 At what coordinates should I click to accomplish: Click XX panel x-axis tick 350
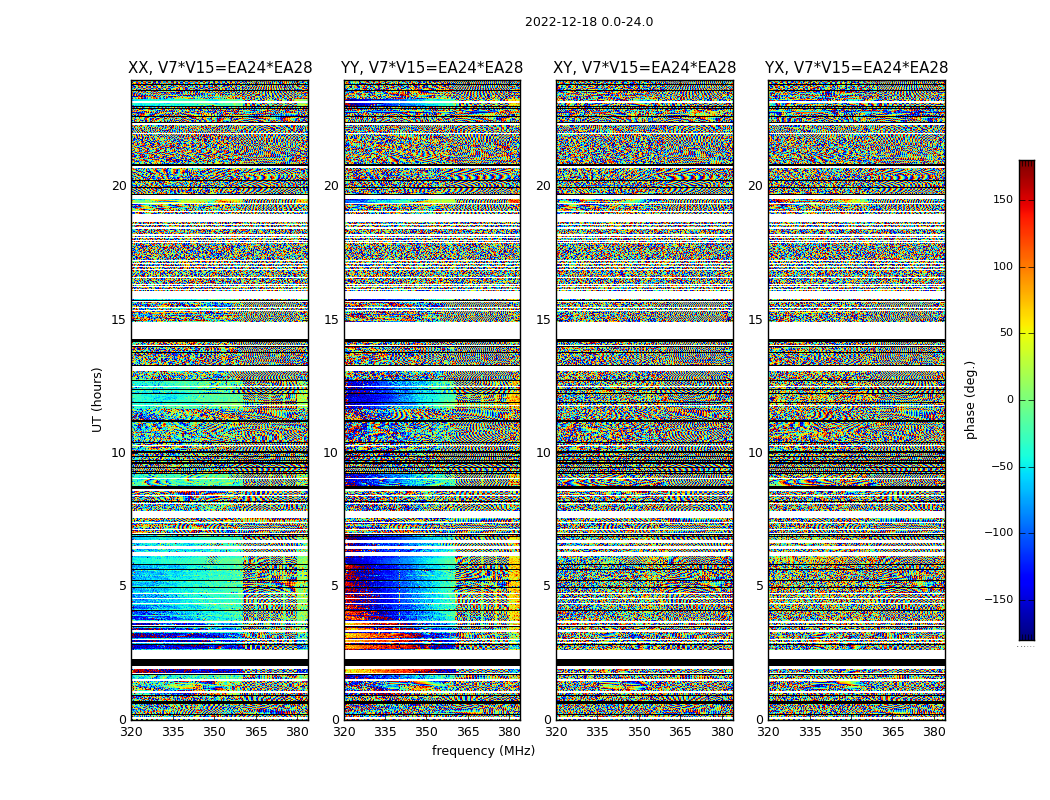(x=214, y=732)
